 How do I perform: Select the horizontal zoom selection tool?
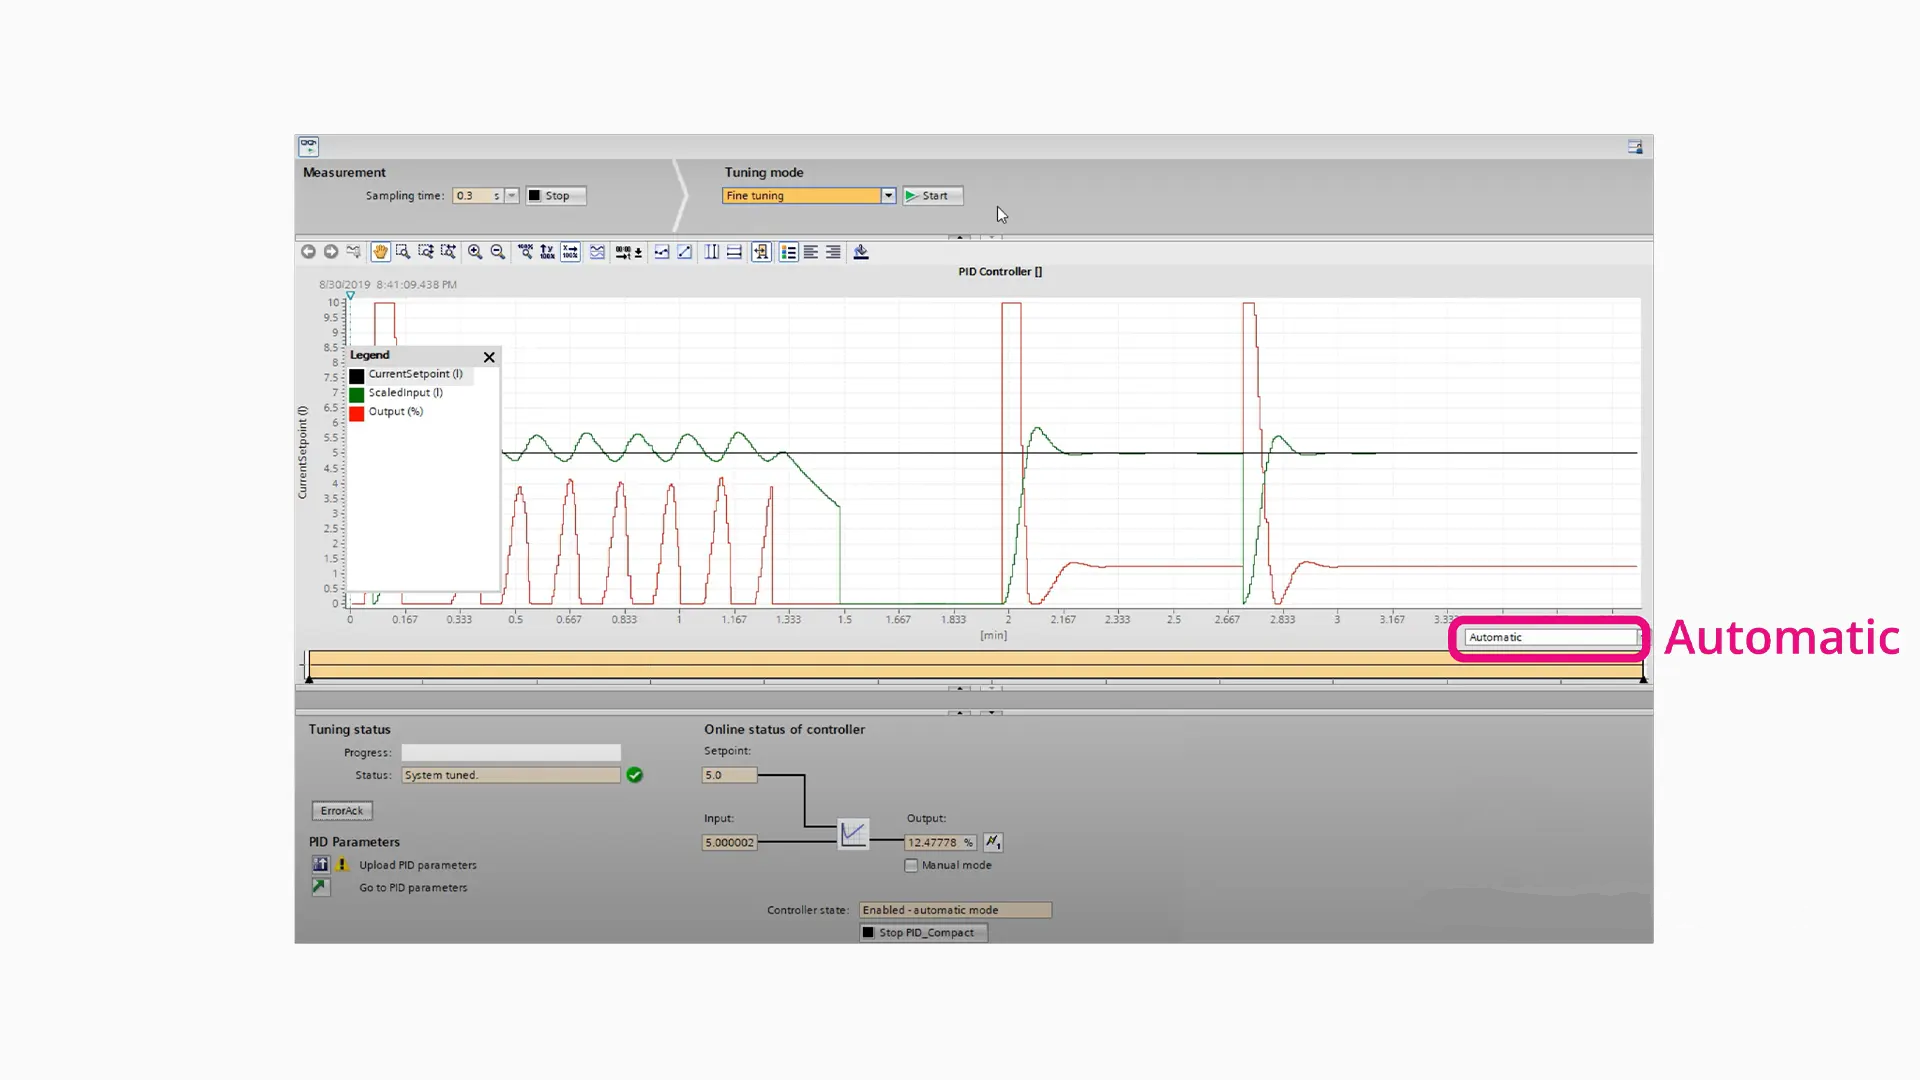tap(448, 252)
